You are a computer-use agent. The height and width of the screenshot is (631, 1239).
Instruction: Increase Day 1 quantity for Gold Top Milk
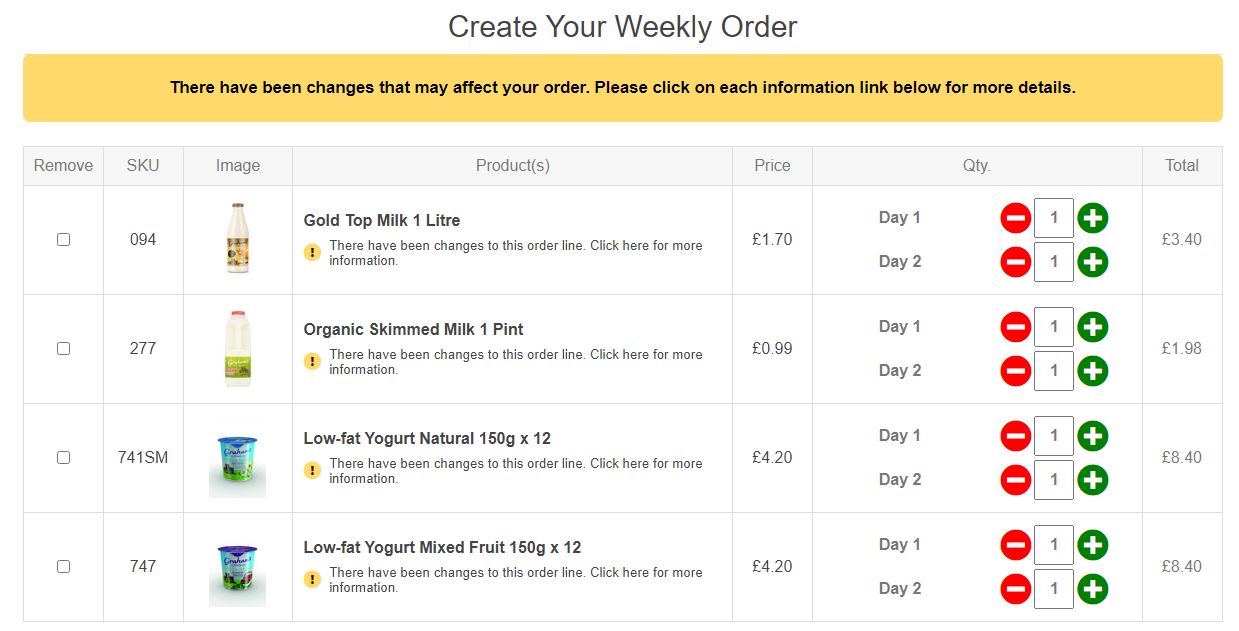pos(1093,218)
